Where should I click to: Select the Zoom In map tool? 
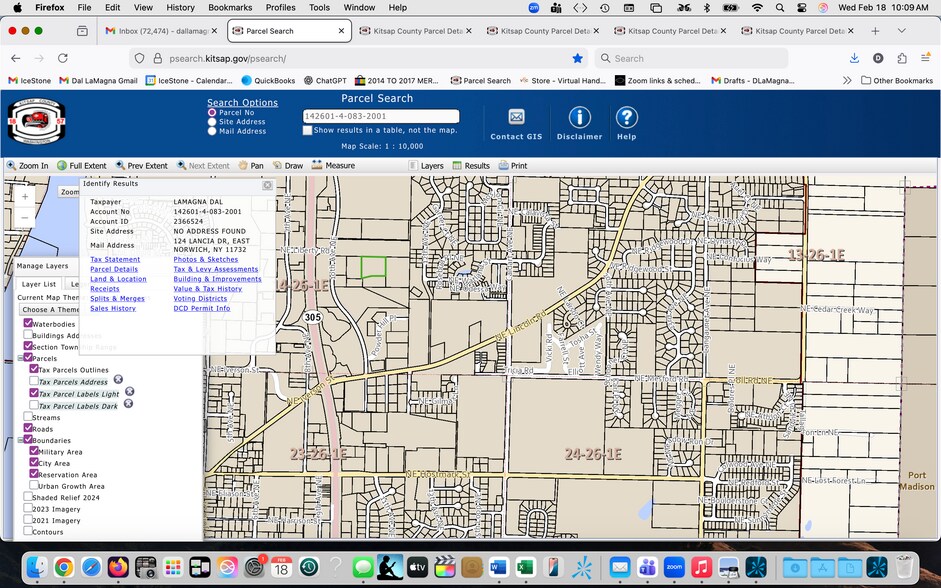[x=27, y=166]
